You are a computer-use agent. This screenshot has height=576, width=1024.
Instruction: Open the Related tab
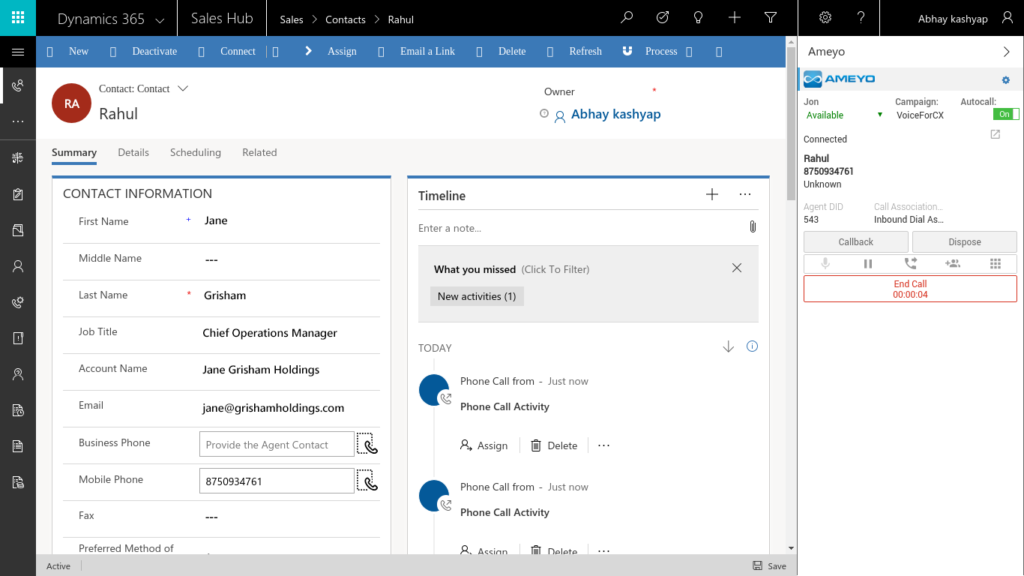pos(259,152)
